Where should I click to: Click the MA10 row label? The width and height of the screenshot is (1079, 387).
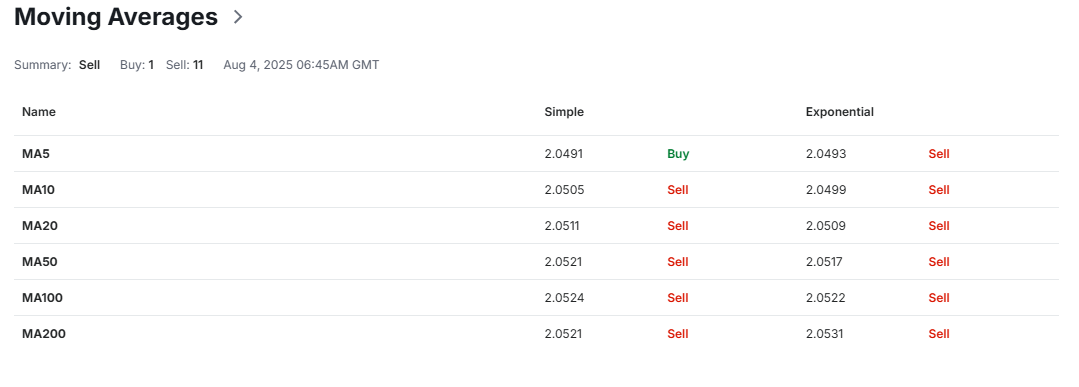click(x=39, y=189)
